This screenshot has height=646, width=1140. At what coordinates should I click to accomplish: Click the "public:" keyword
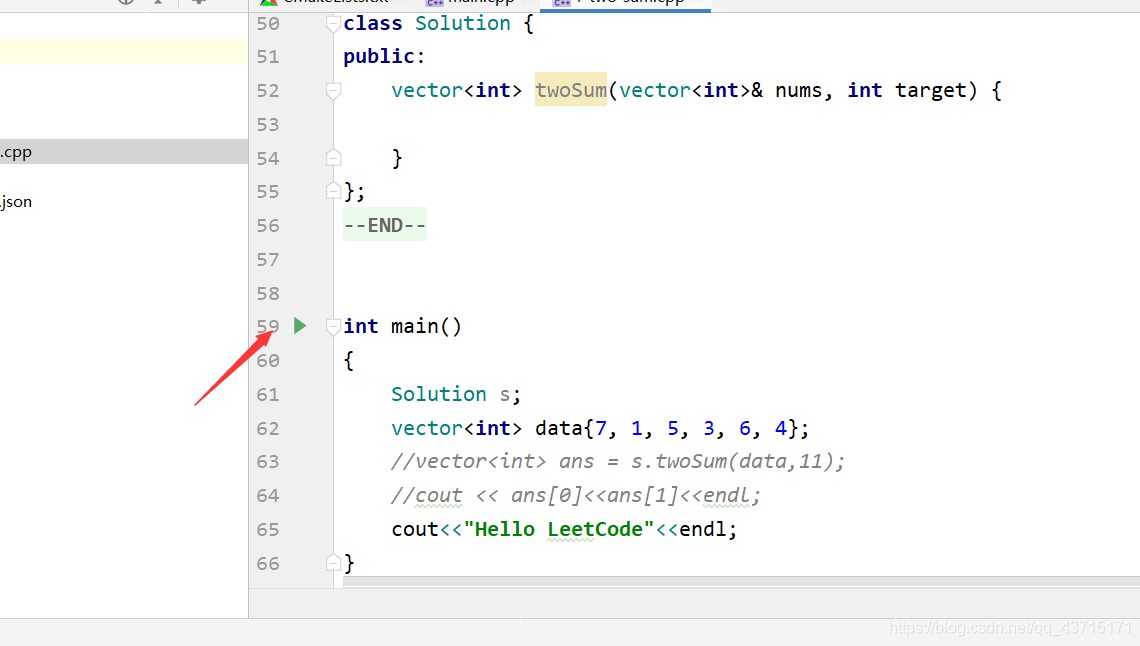(x=384, y=57)
